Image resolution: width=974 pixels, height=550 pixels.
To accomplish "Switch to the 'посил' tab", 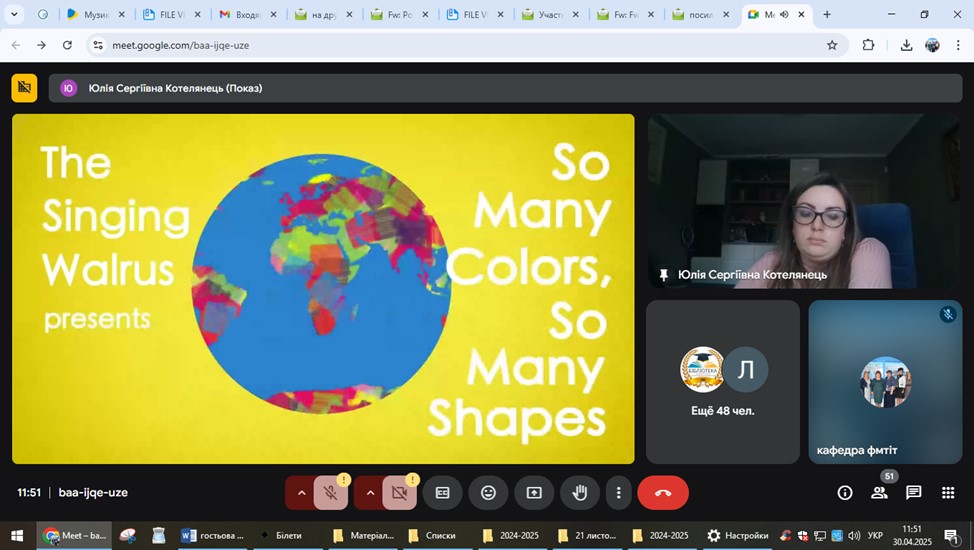I will click(701, 14).
